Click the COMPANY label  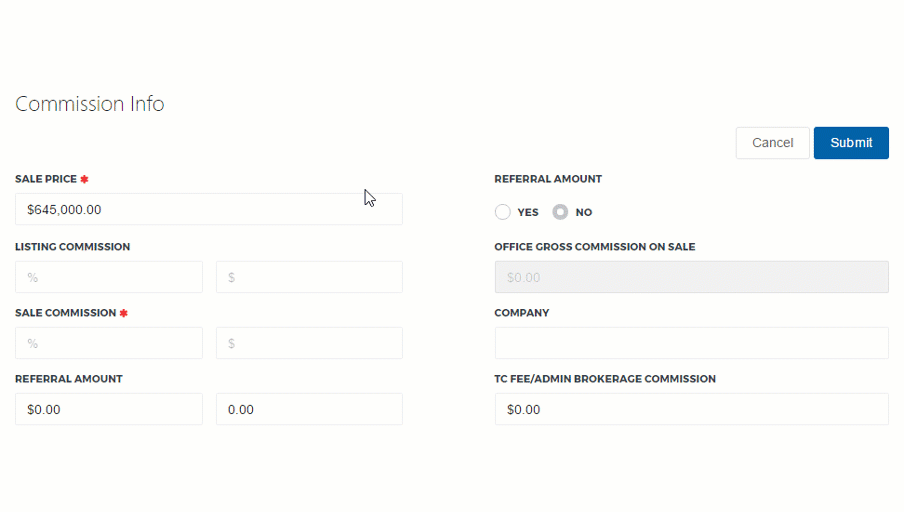pyautogui.click(x=522, y=313)
